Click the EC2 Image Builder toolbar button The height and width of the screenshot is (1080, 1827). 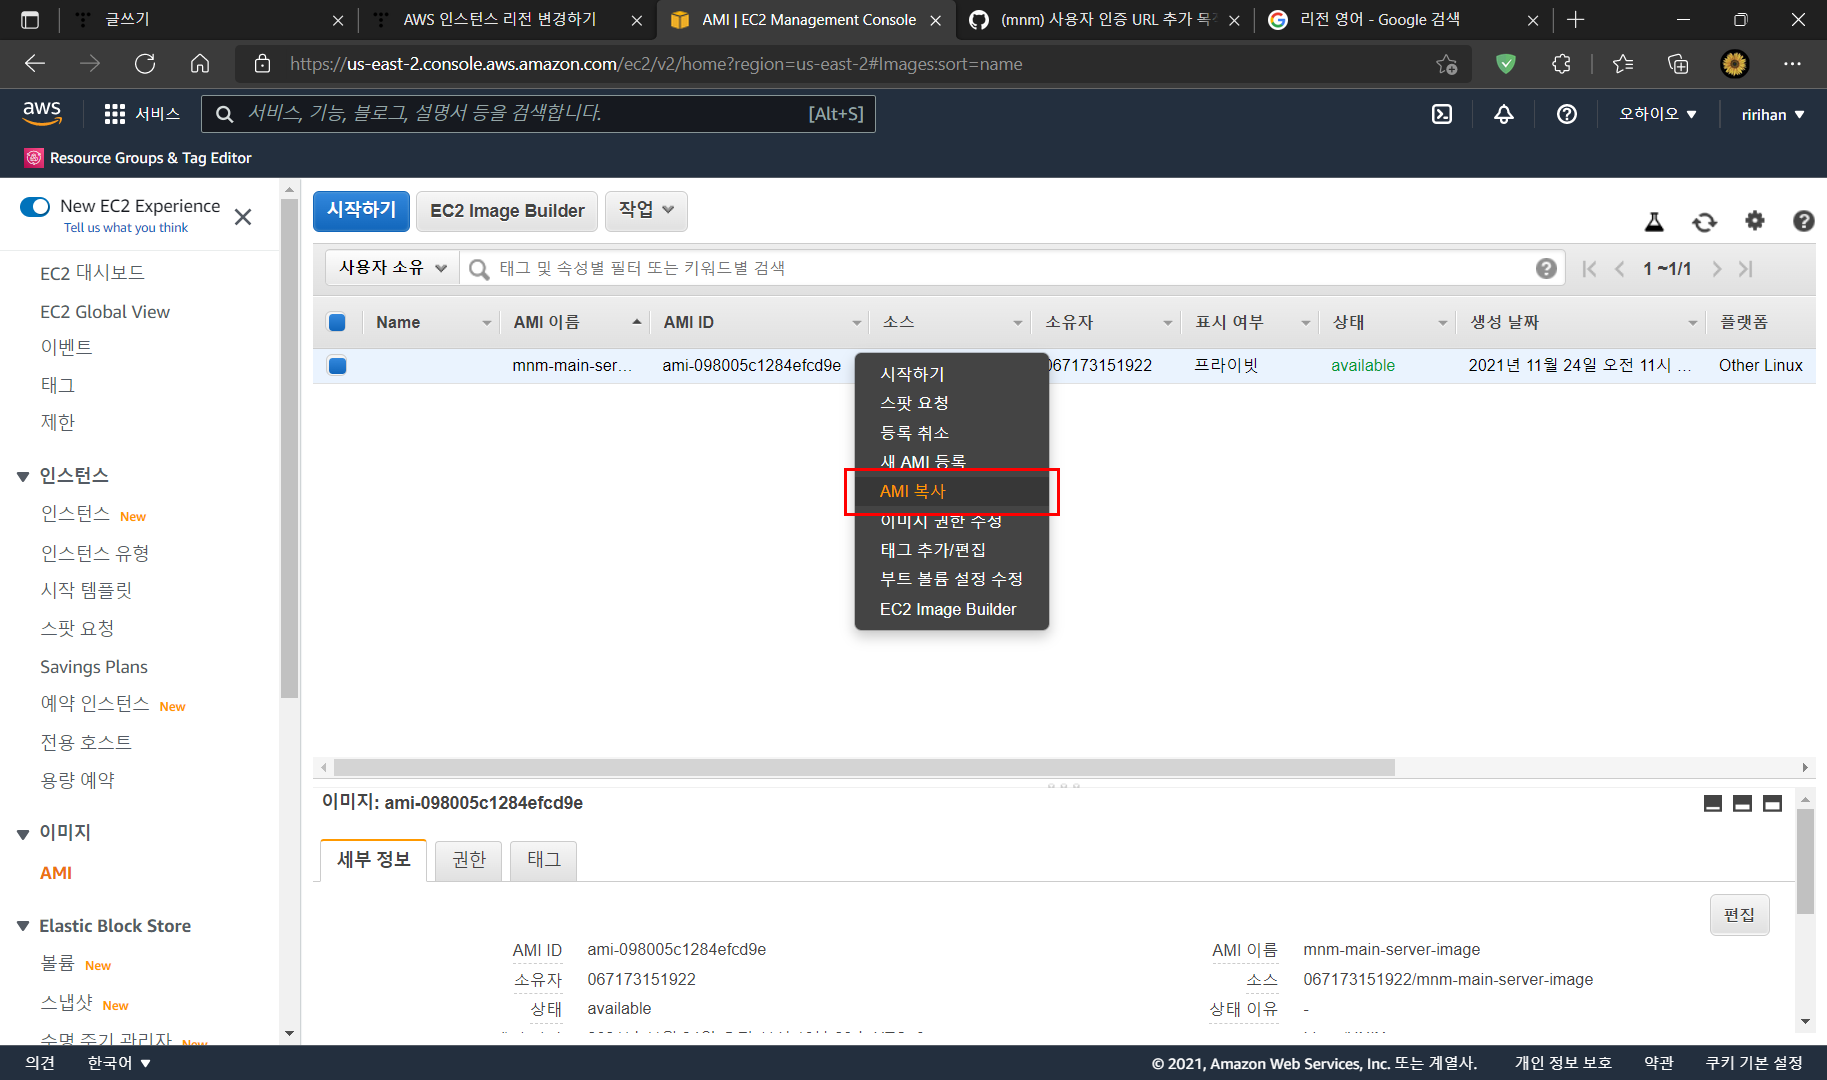pos(507,211)
